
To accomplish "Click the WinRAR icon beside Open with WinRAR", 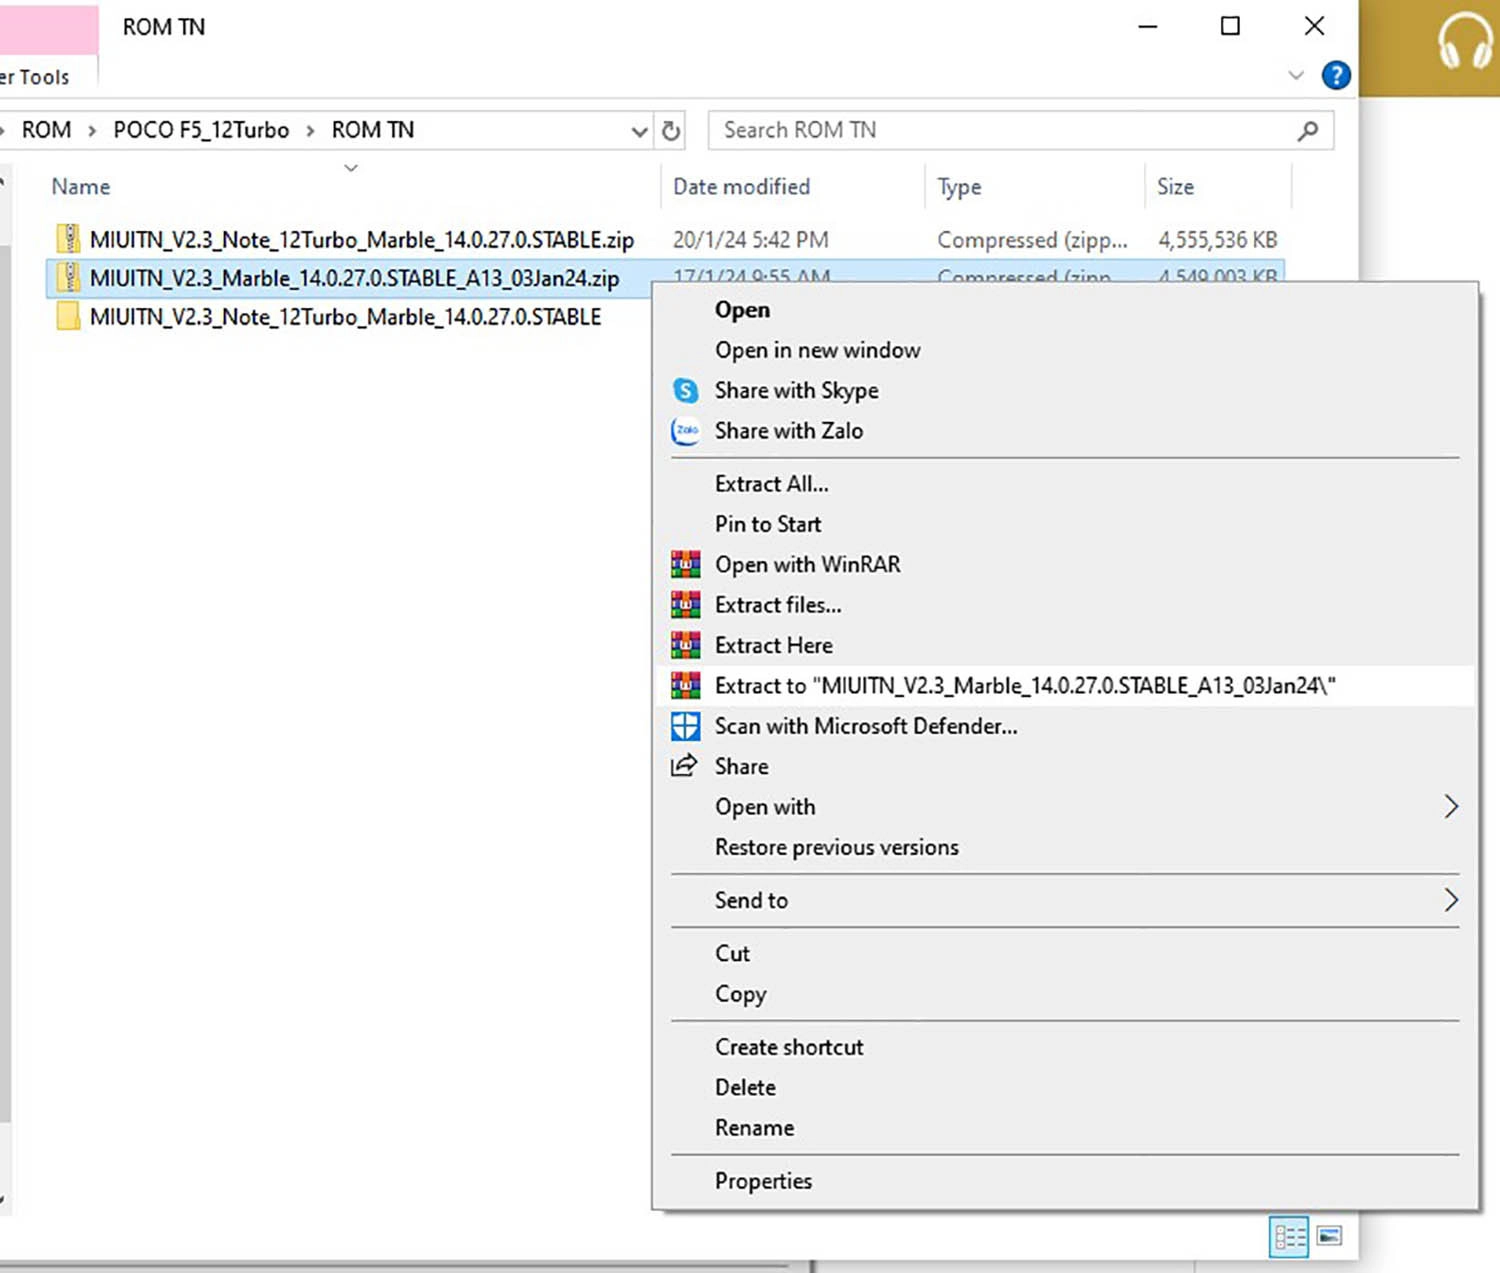I will (x=685, y=565).
